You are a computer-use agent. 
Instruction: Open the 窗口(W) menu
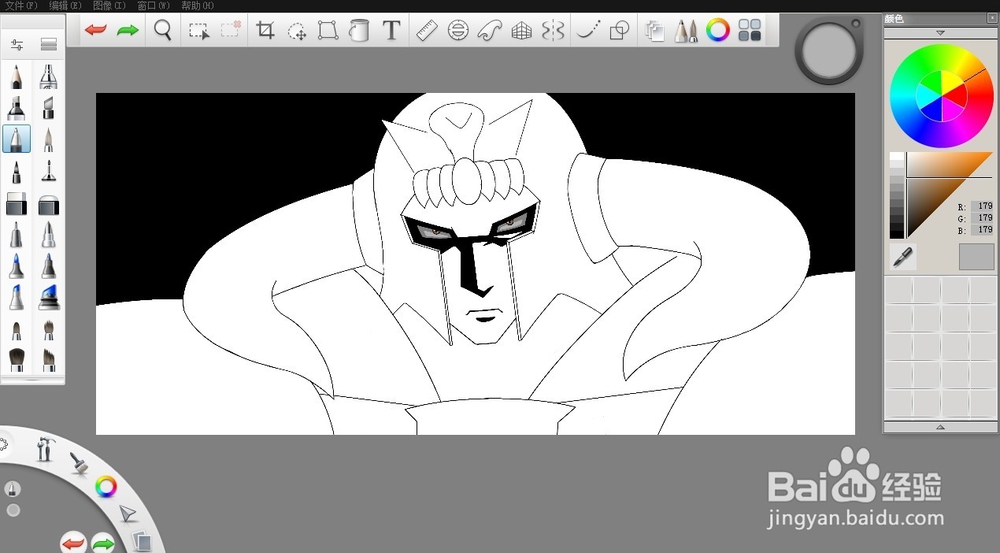153,6
